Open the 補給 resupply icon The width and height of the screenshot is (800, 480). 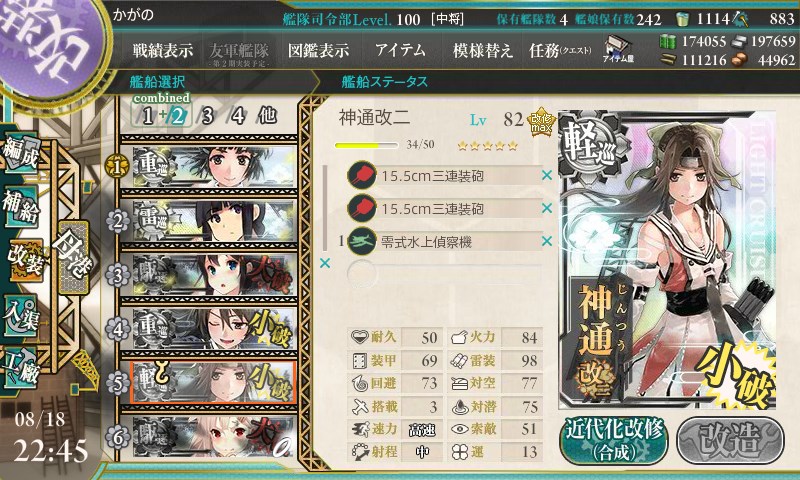21,206
